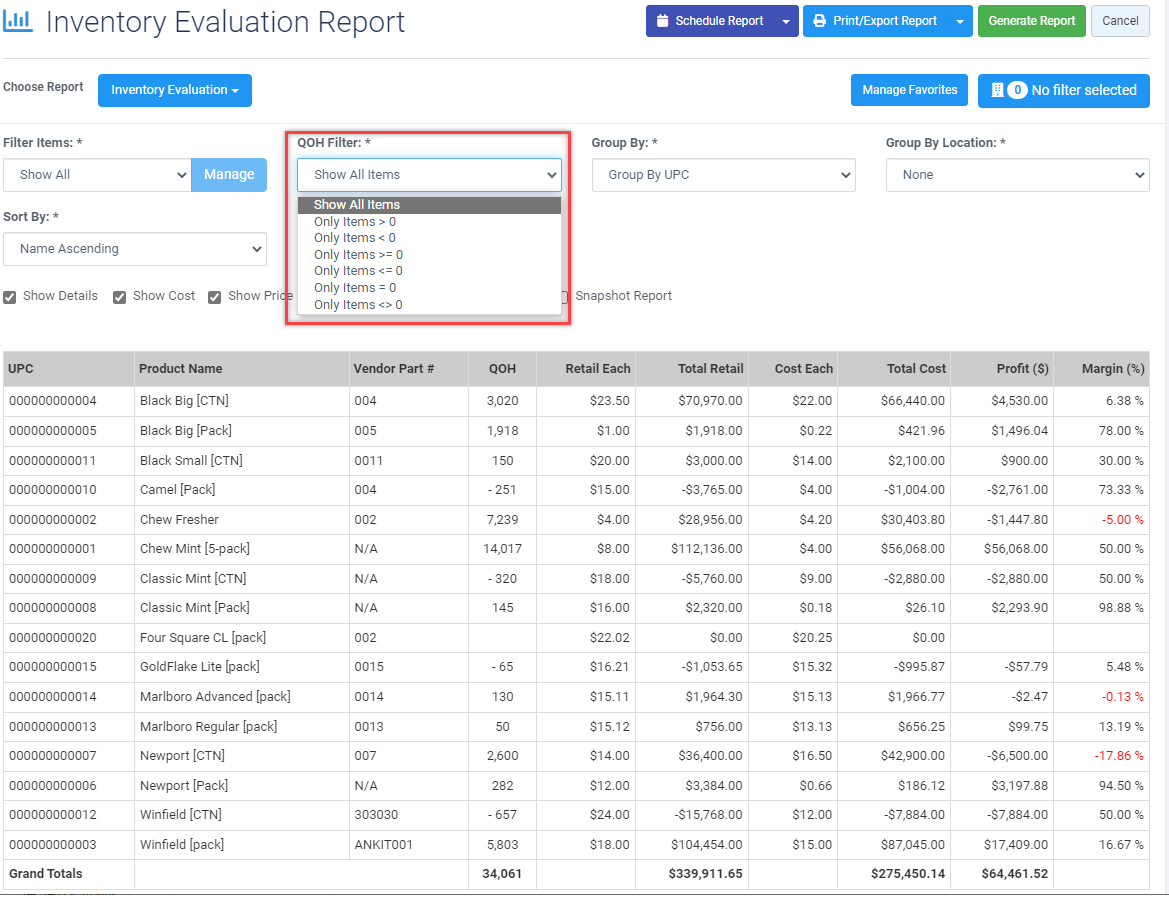
Task: Select 'Only Items < 0' option
Action: point(429,238)
